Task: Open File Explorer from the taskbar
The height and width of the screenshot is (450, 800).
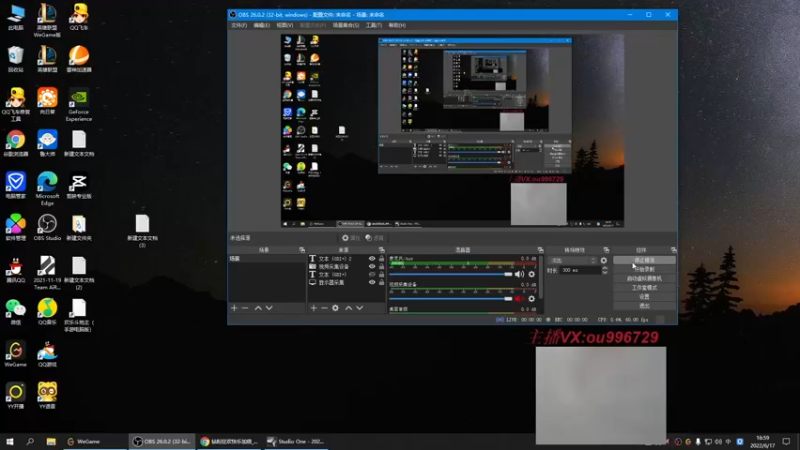Action: 51,441
